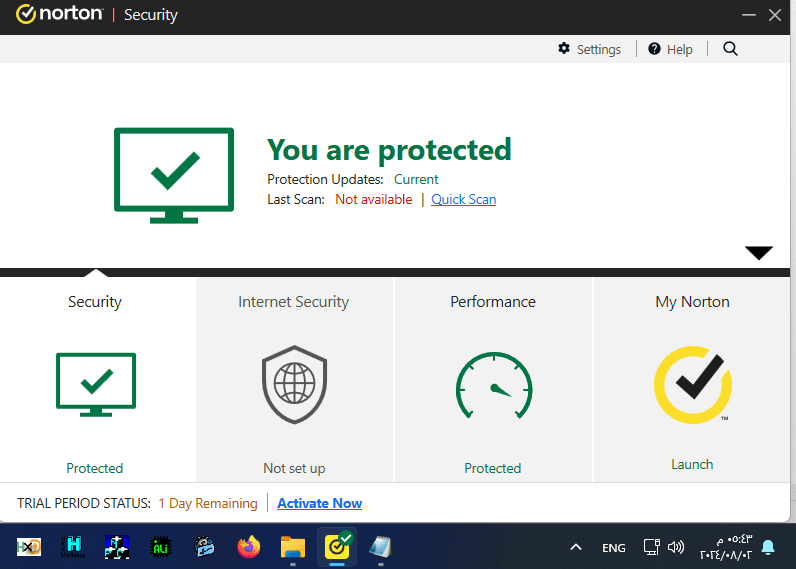Screen dimensions: 796x569
Task: Click Protected under the Security tile
Action: point(95,468)
